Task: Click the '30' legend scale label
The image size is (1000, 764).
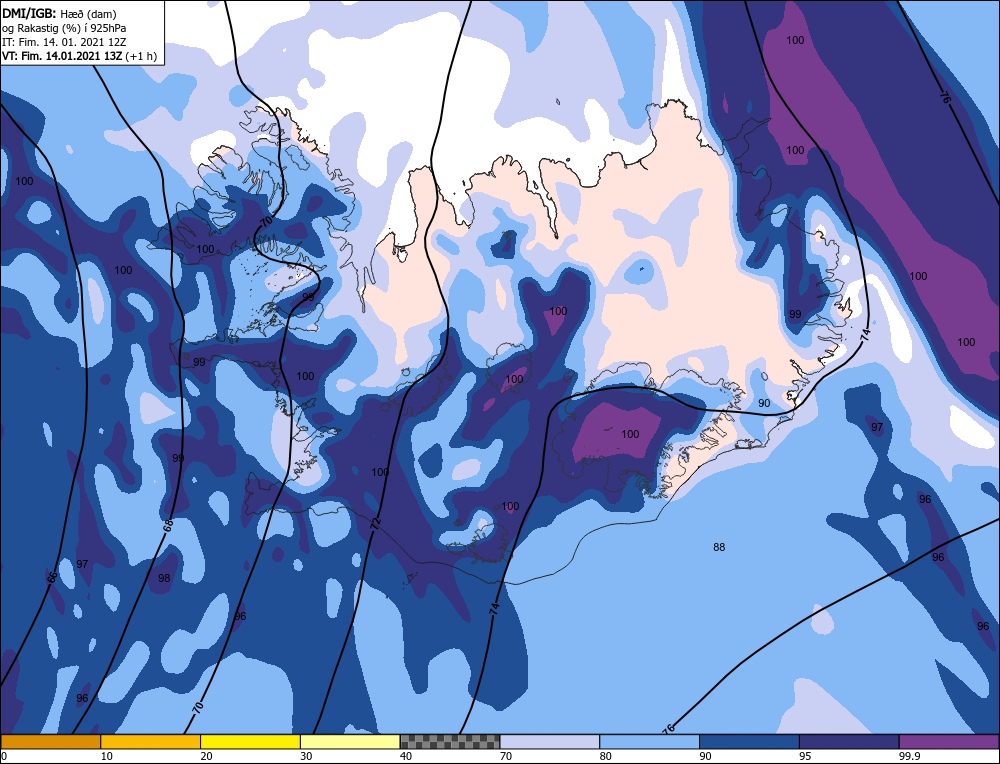Action: (x=306, y=756)
